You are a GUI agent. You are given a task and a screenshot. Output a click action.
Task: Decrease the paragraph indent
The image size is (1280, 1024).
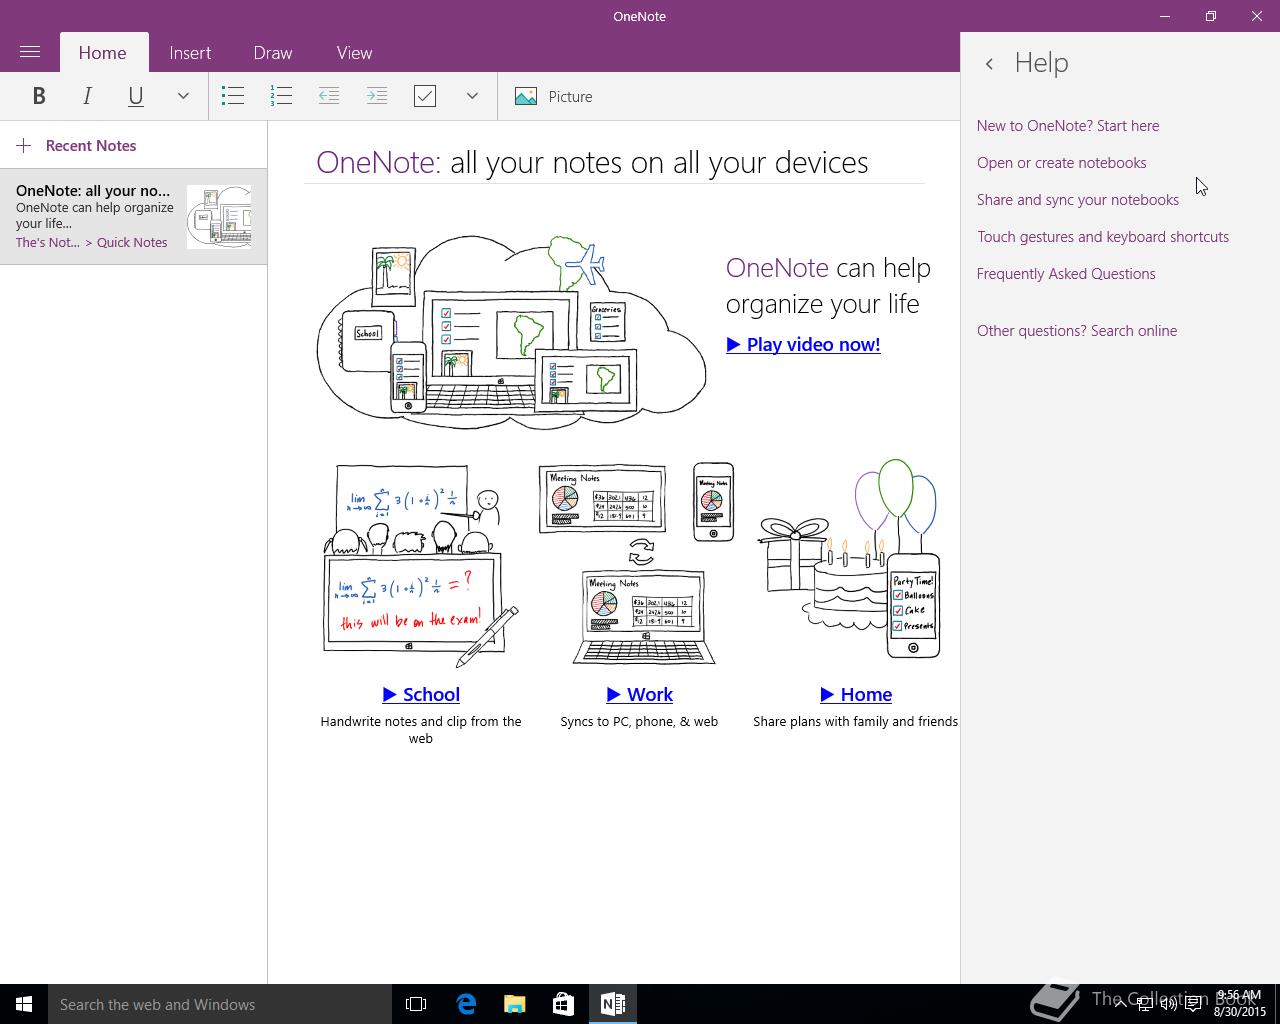point(329,96)
